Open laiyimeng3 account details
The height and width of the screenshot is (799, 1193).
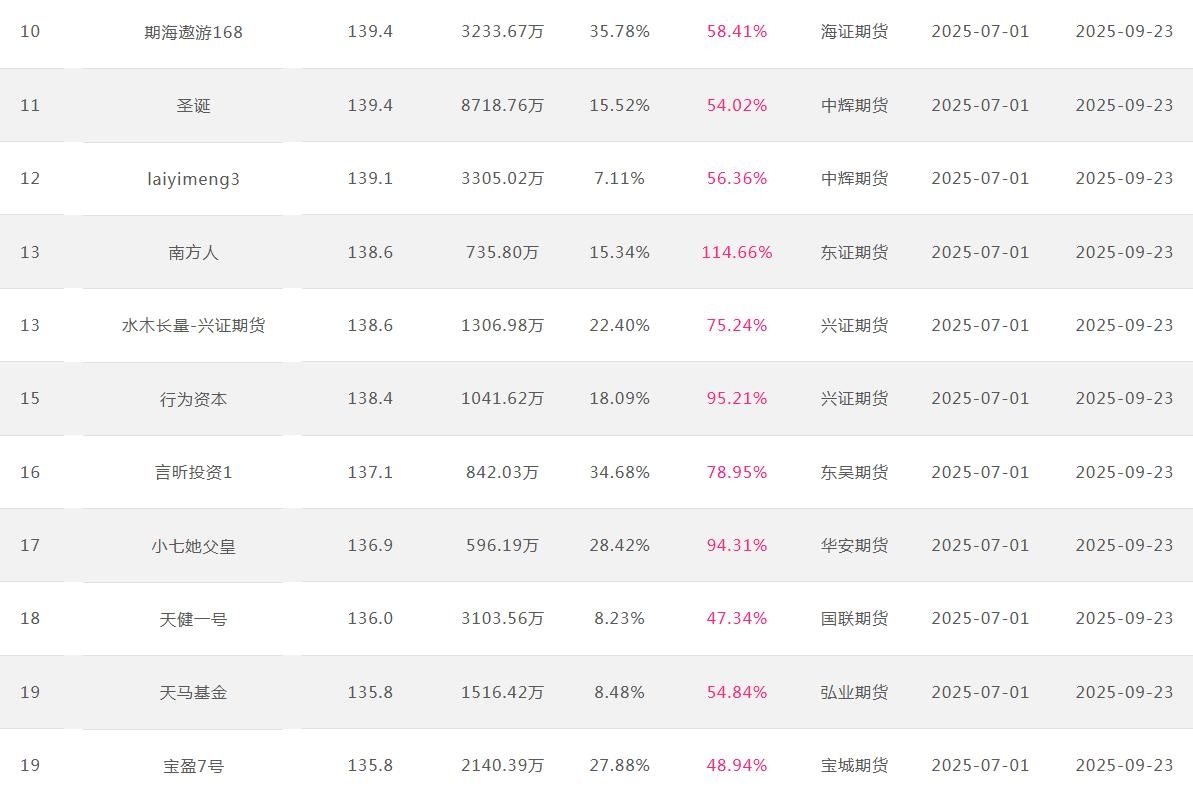[193, 179]
